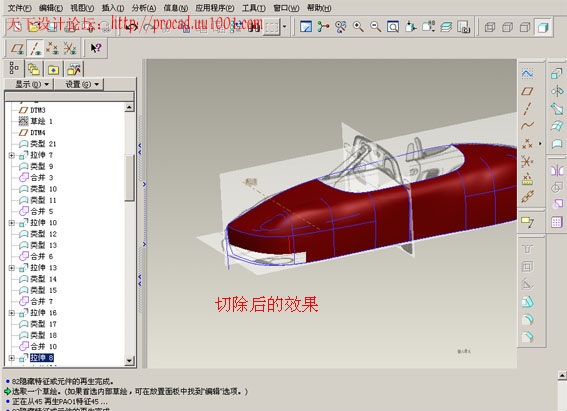Toggle datum point display on or off
Image resolution: width=567 pixels, height=411 pixels.
52,48
